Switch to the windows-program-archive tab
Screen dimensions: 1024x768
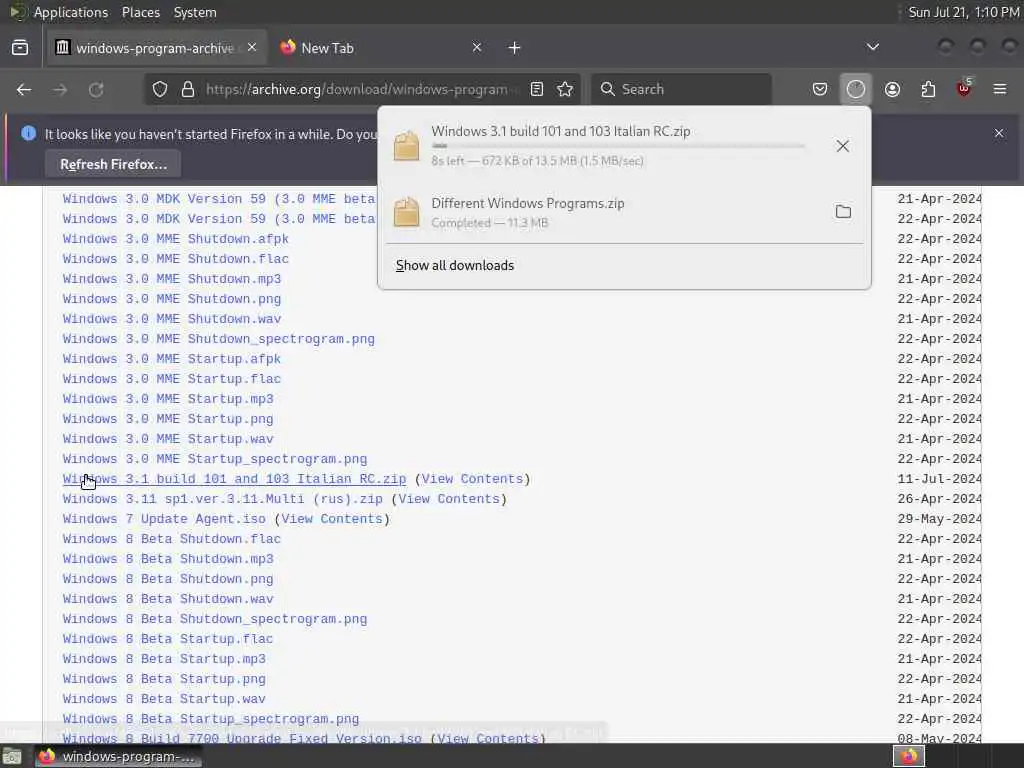point(157,48)
